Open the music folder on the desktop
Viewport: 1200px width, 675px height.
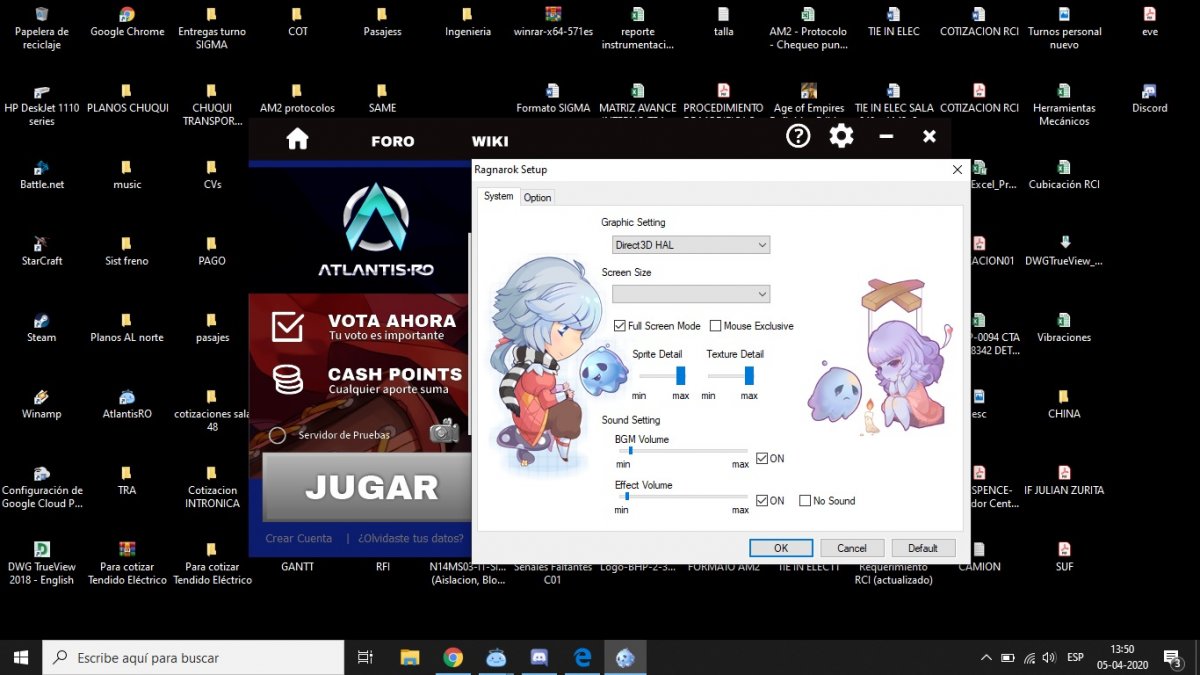[127, 168]
